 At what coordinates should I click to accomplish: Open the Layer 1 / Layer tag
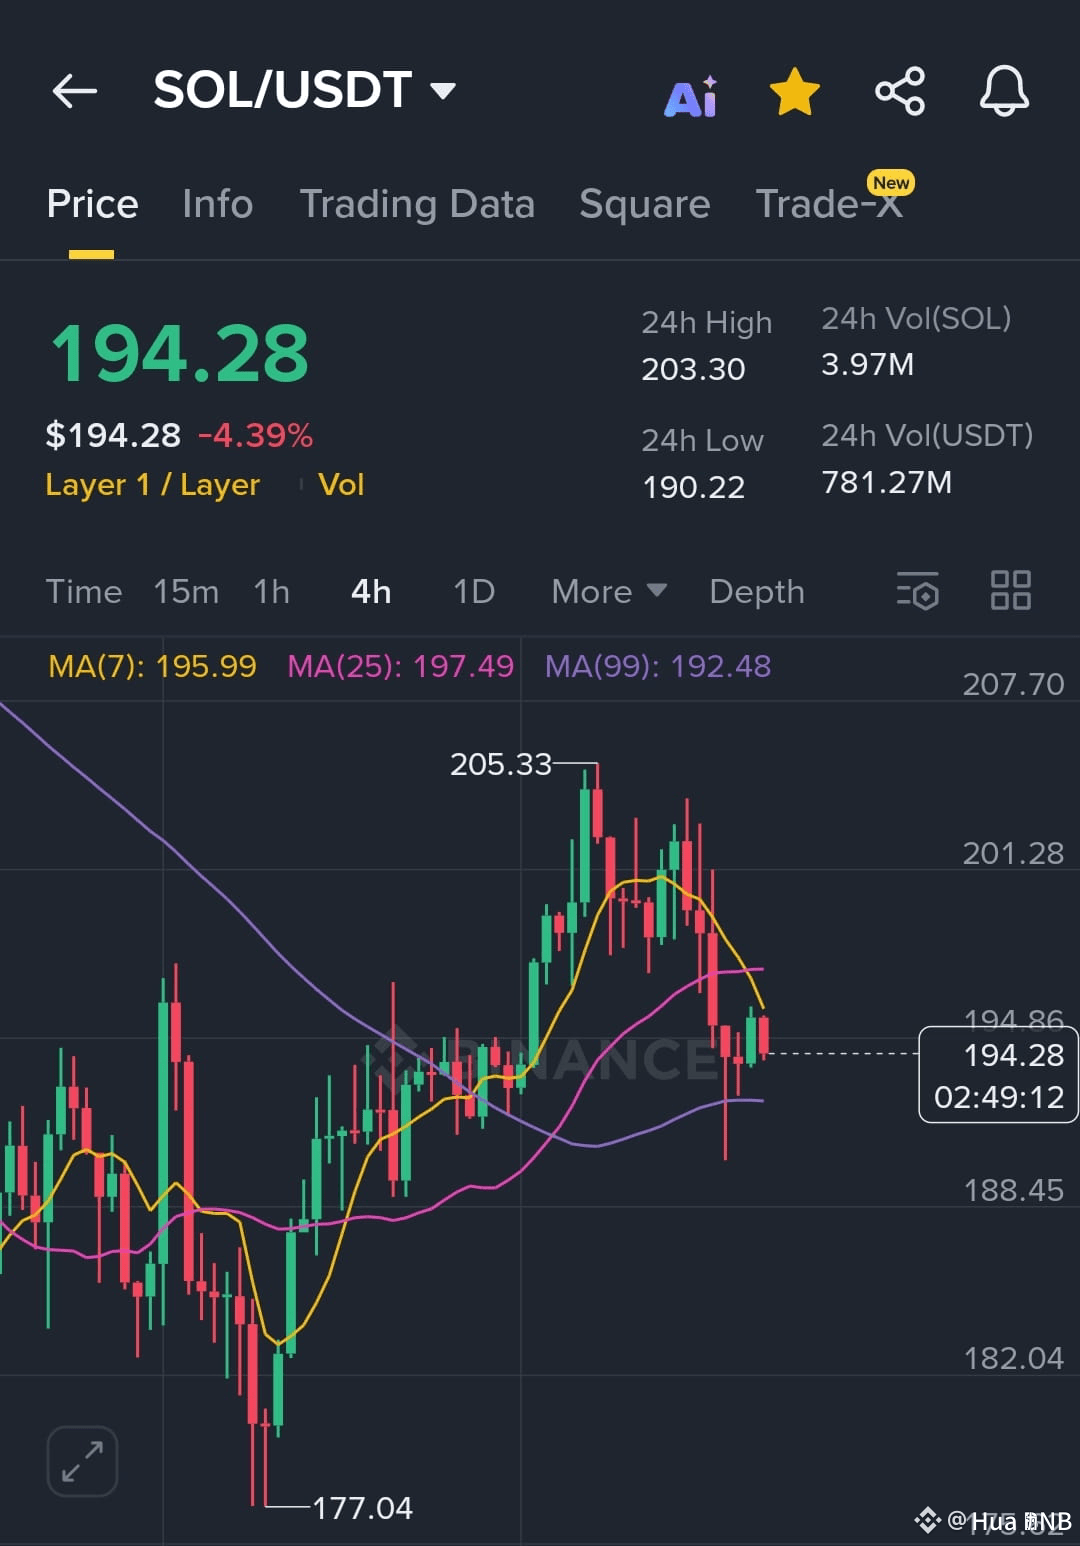click(153, 485)
